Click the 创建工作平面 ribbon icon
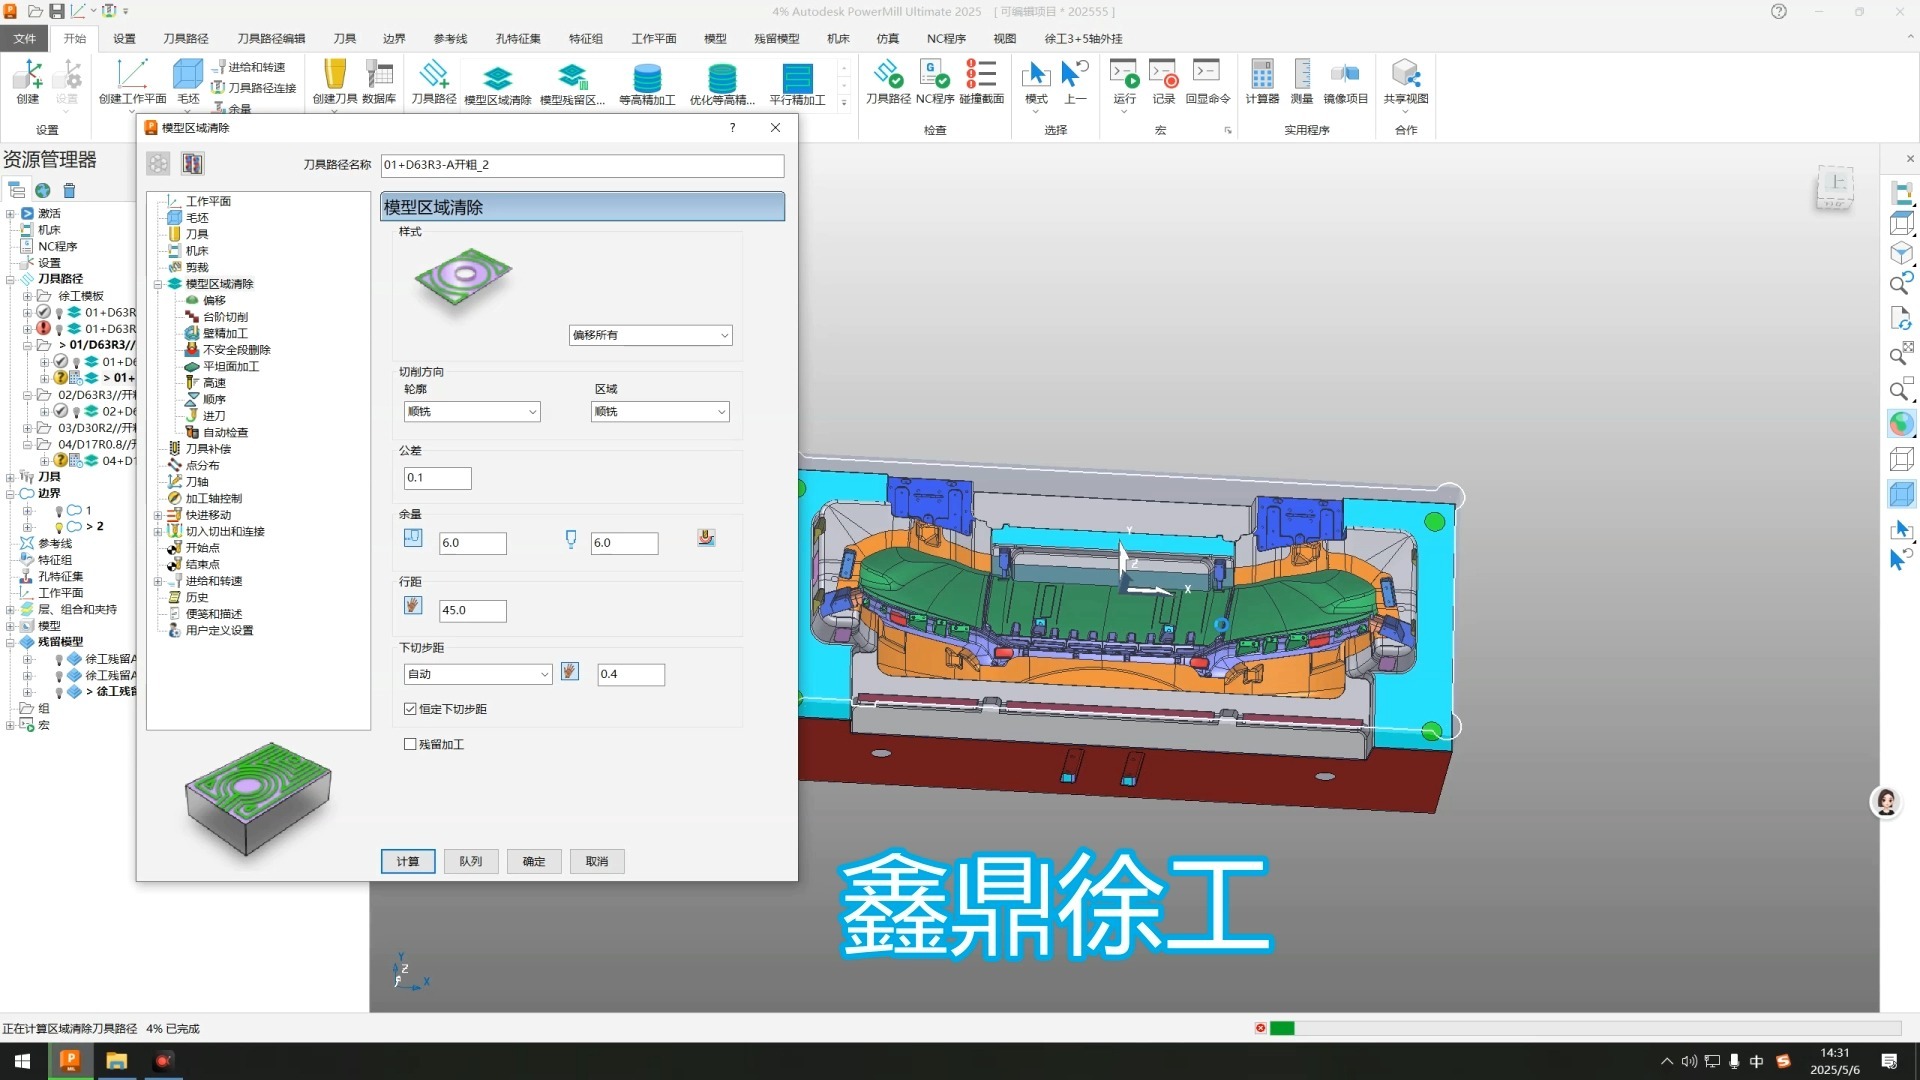Viewport: 1920px width, 1080px height. tap(132, 75)
